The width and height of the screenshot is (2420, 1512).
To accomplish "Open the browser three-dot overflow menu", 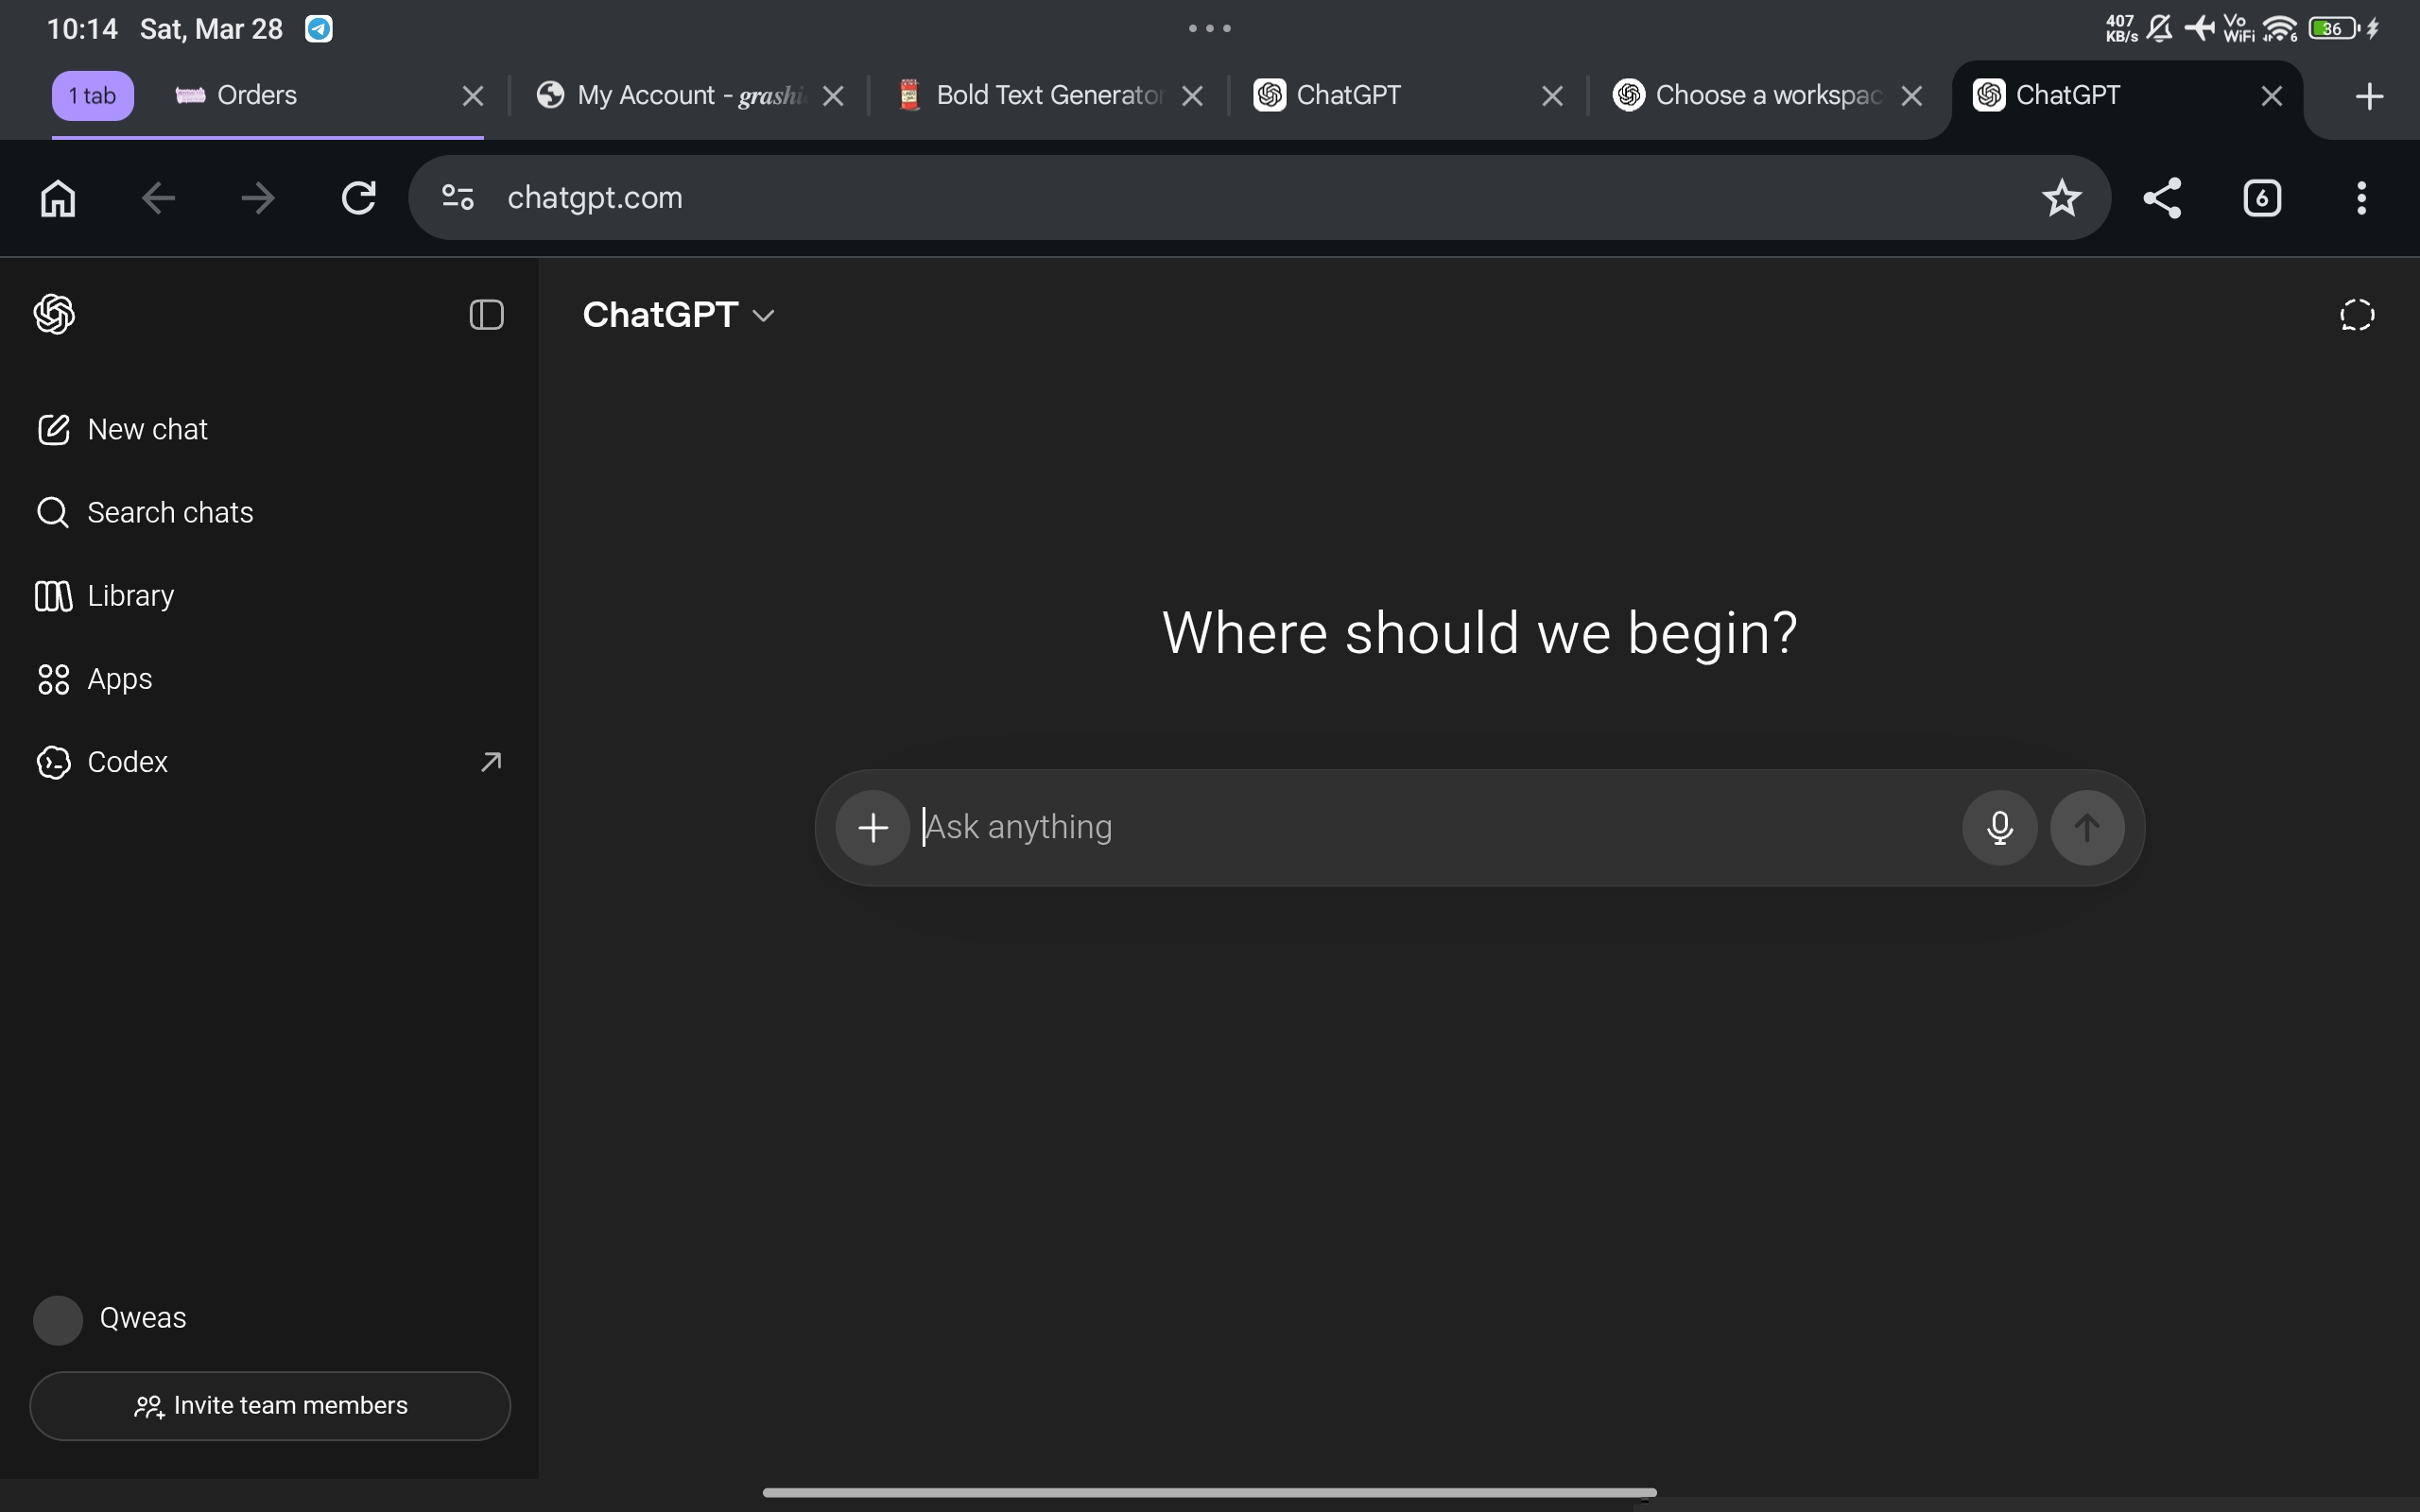I will tap(2361, 198).
